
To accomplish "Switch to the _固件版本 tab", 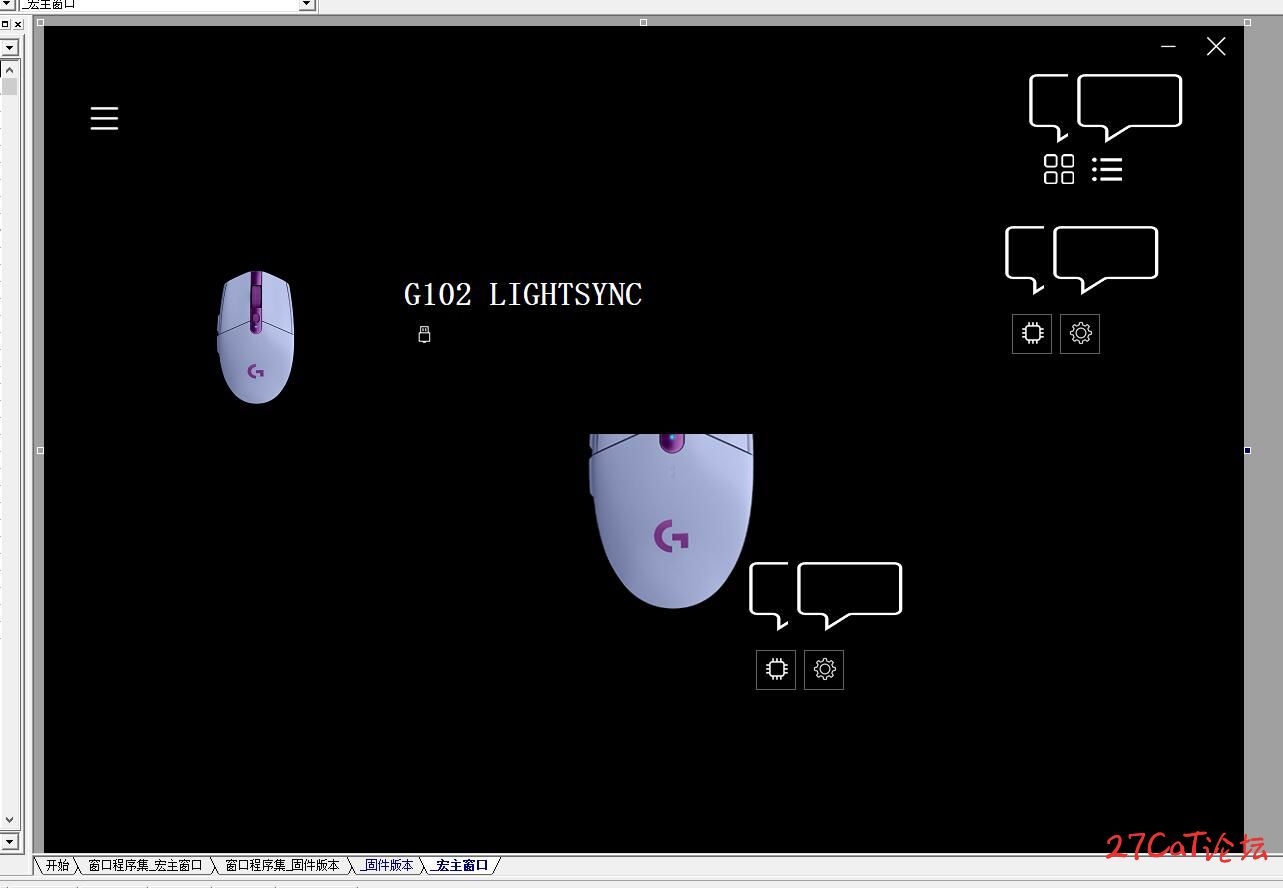I will tap(388, 865).
